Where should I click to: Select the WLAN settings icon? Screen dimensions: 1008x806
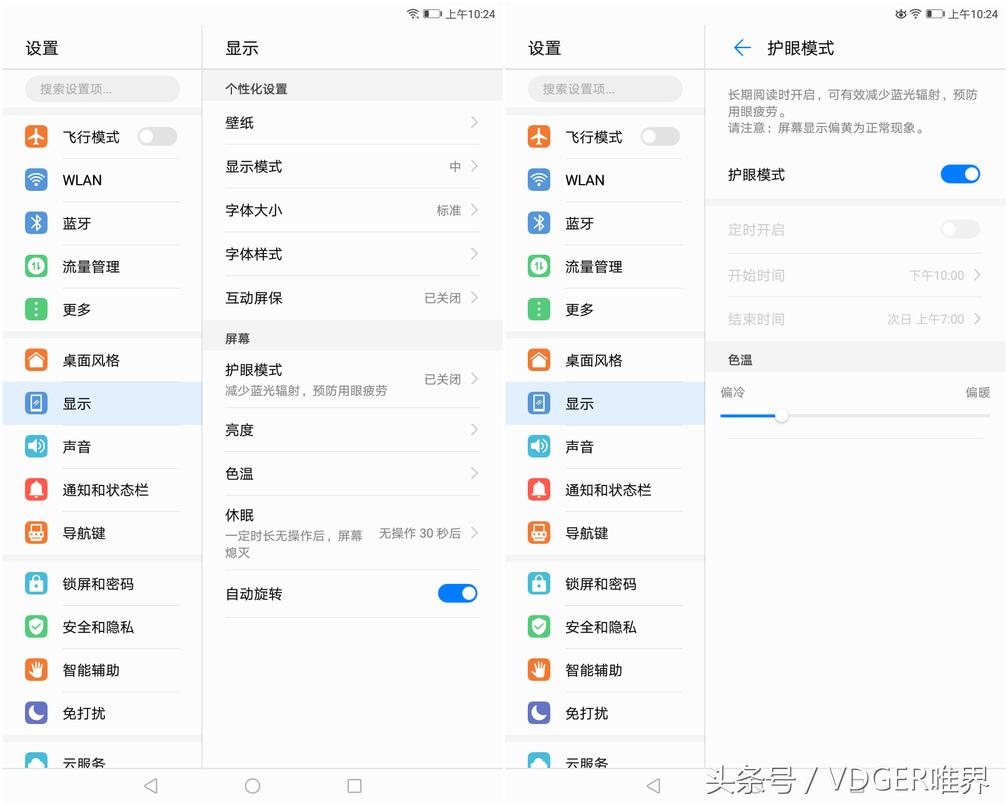(37, 180)
